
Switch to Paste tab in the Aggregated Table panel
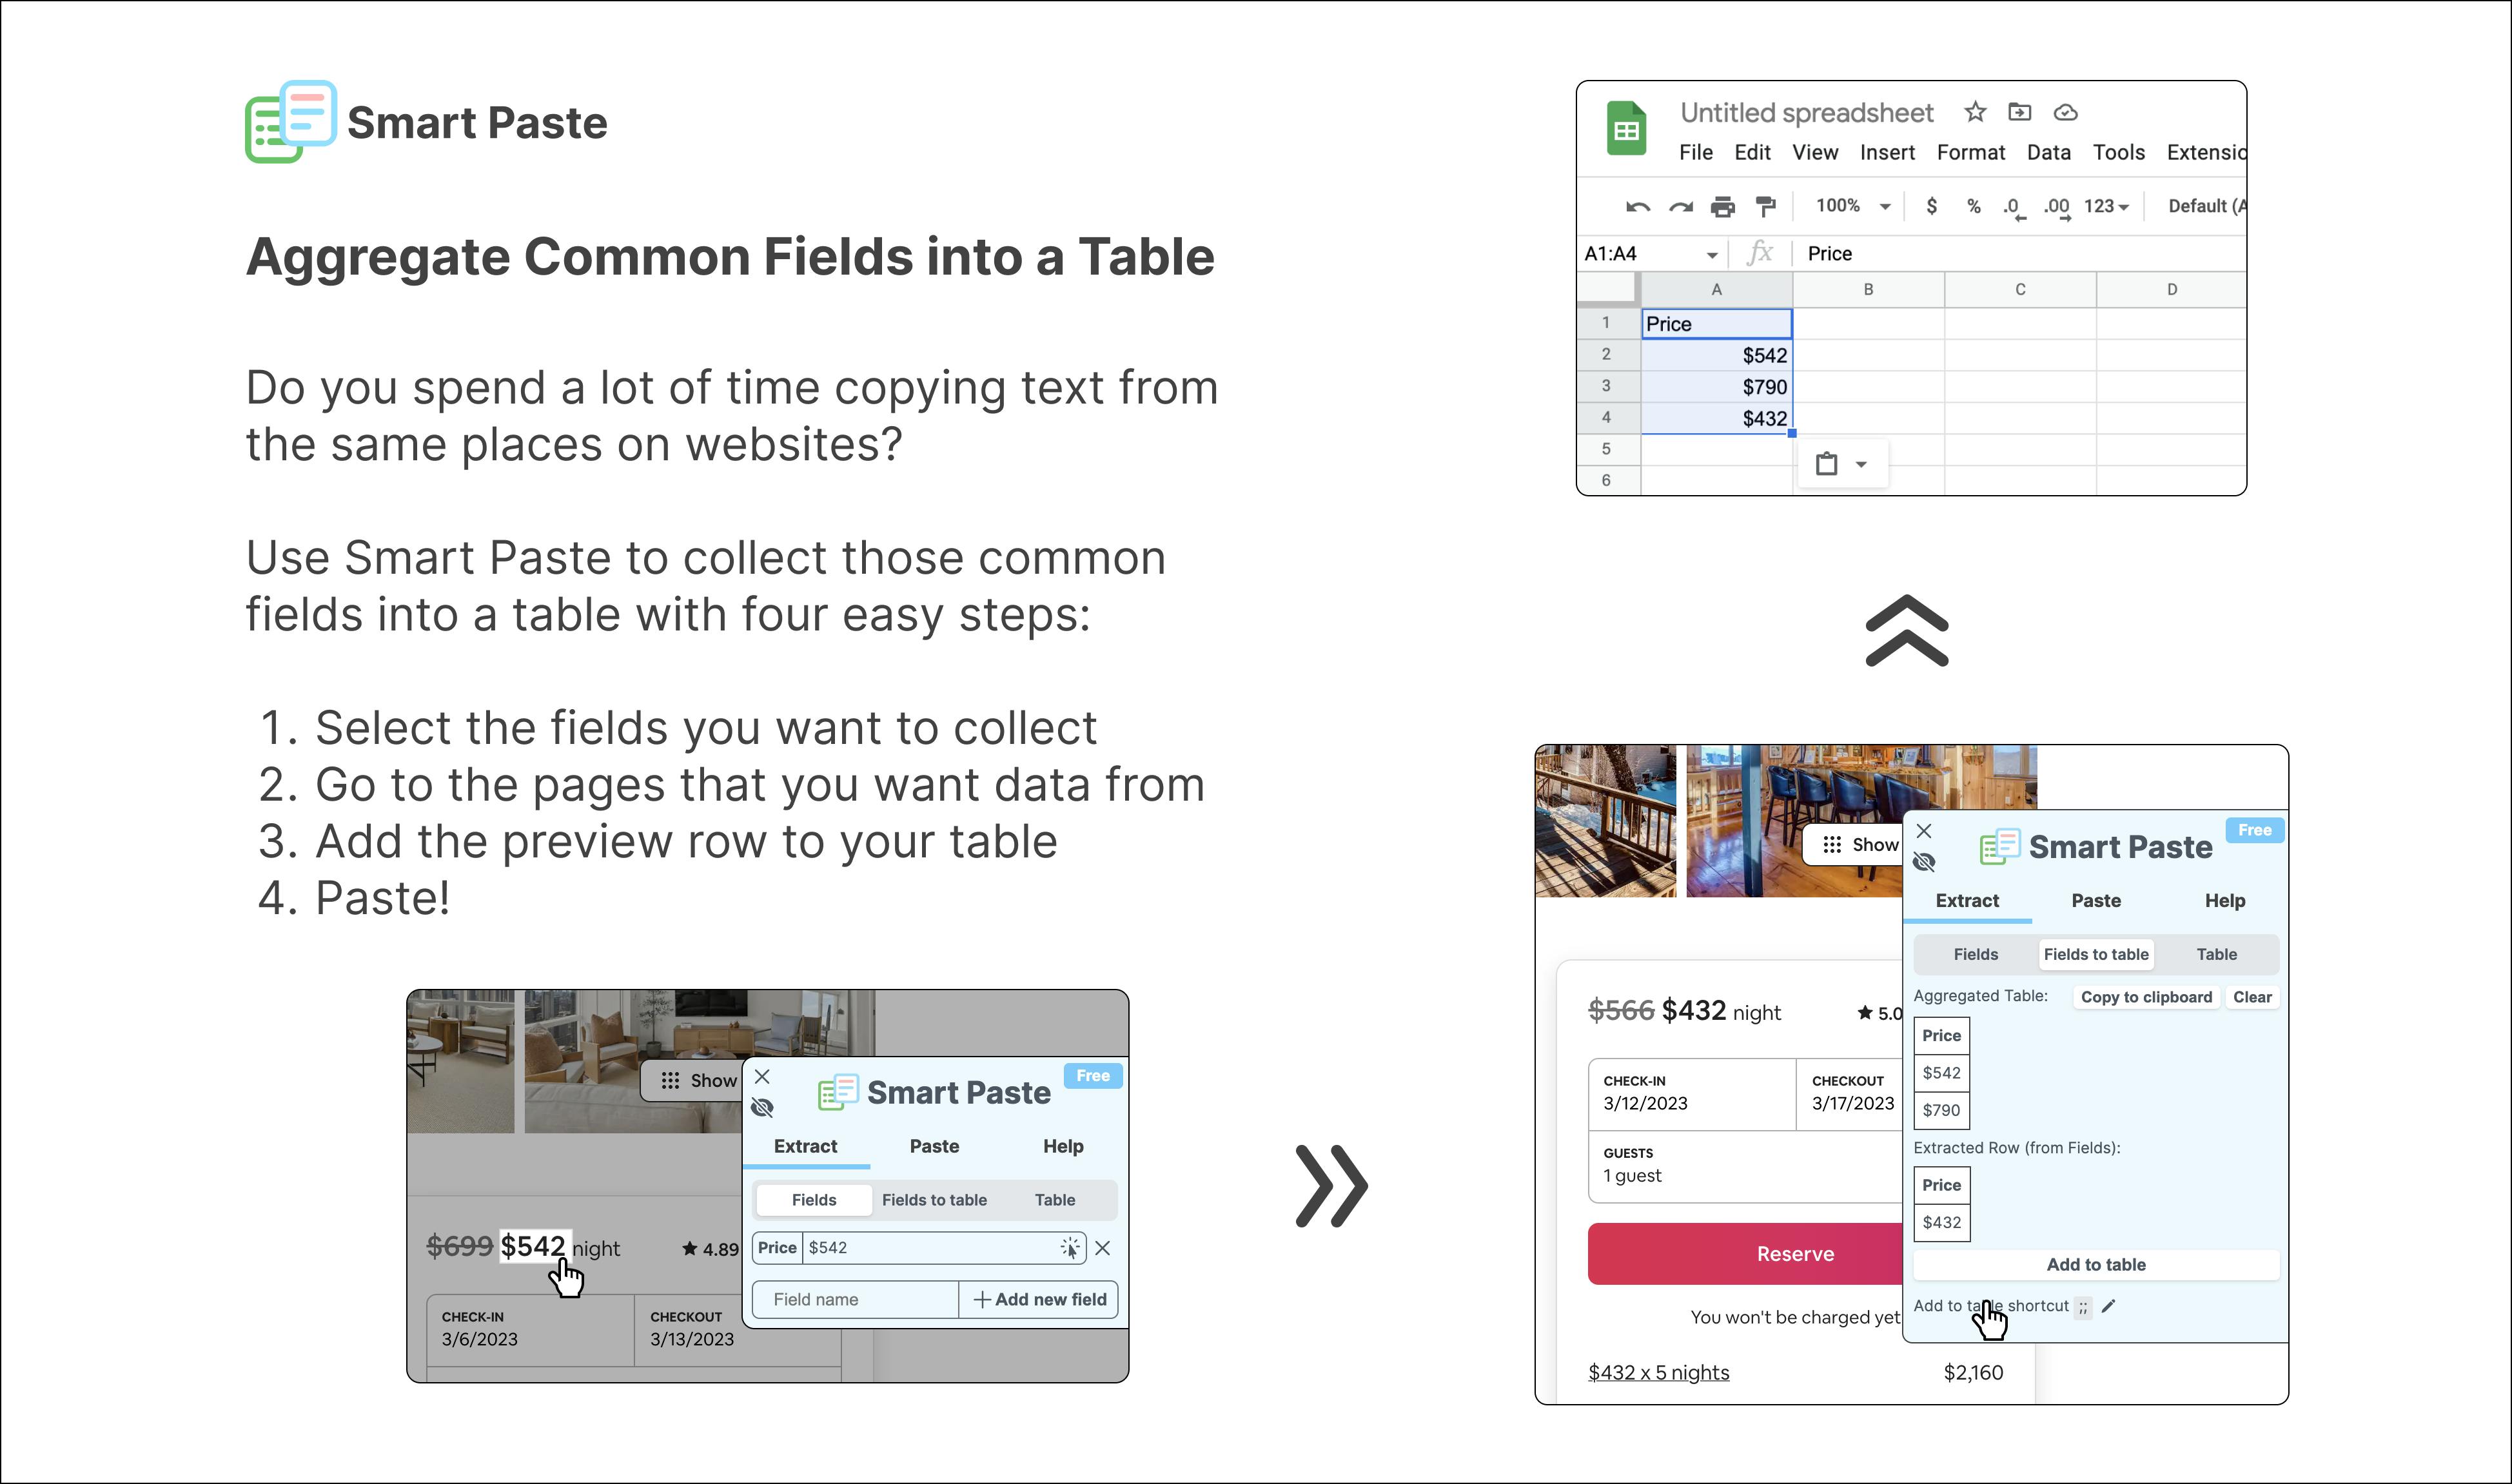(x=2096, y=901)
